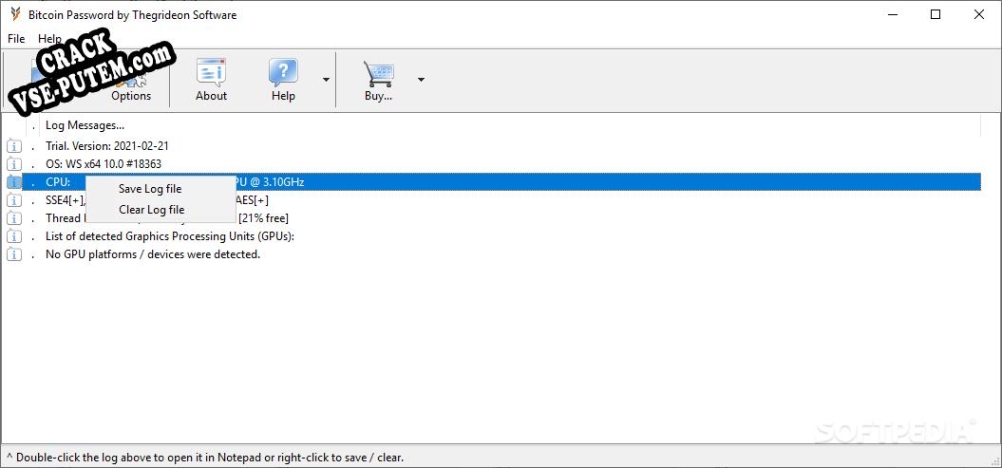Select the OS: WS x64 10.0 log row
This screenshot has width=1002, height=468.
tap(502, 164)
